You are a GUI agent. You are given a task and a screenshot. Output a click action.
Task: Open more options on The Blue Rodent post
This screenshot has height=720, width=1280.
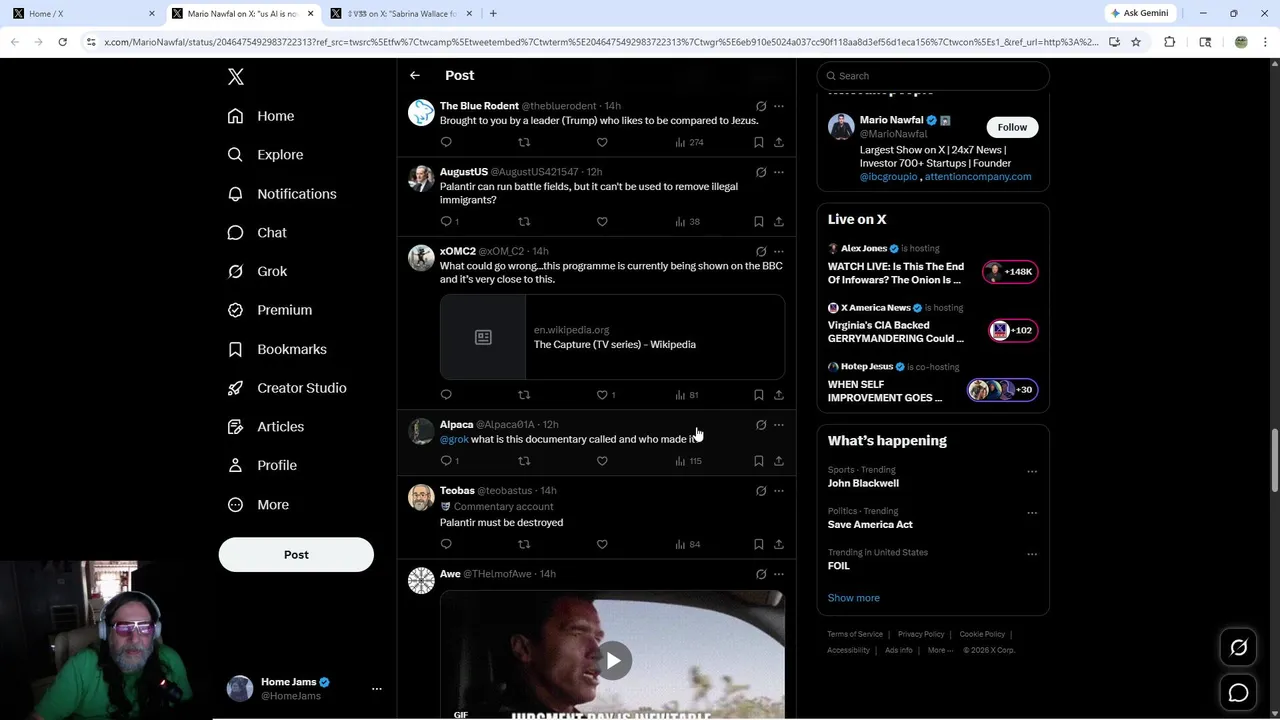click(779, 106)
